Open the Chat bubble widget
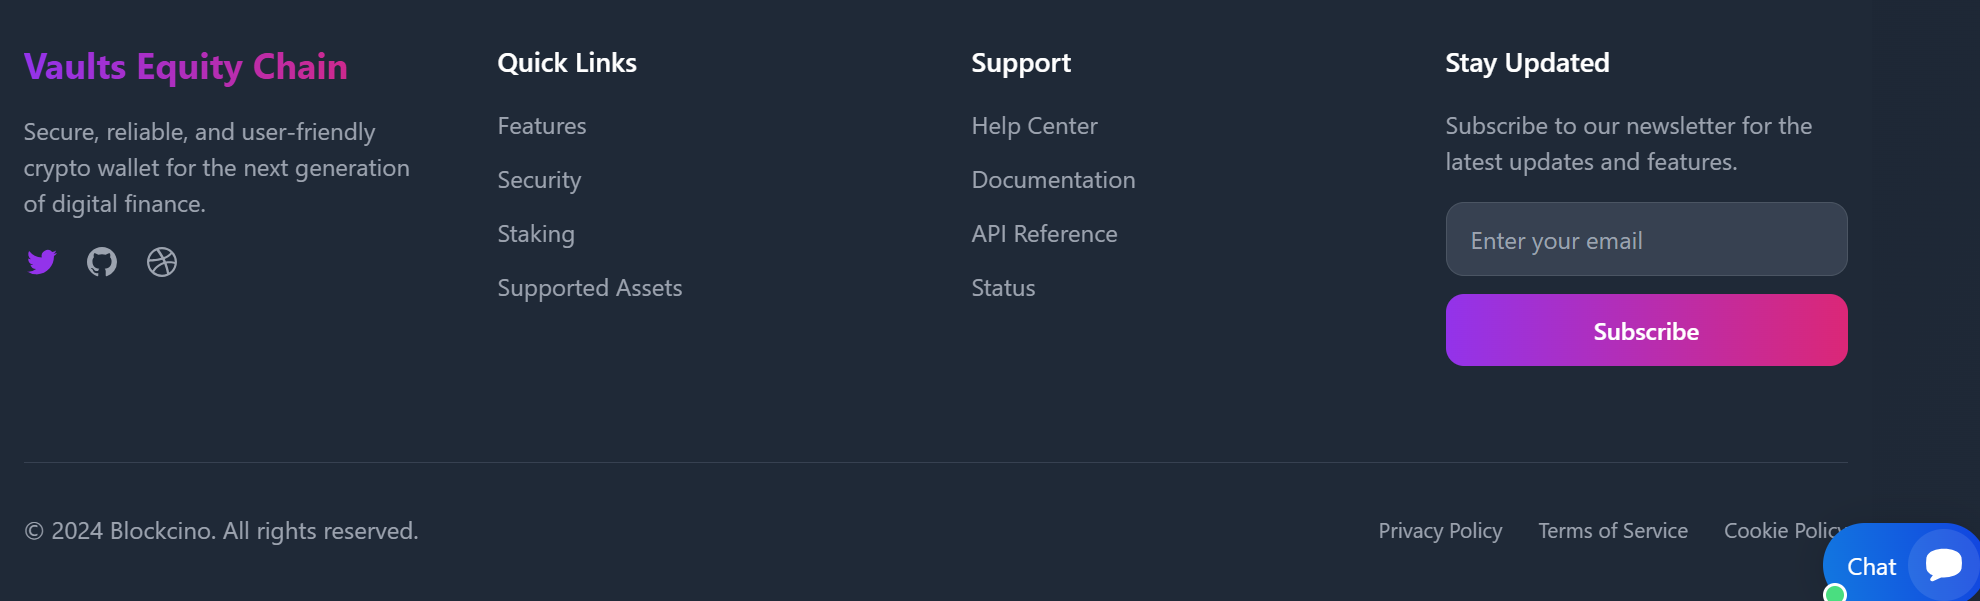 pyautogui.click(x=1943, y=564)
